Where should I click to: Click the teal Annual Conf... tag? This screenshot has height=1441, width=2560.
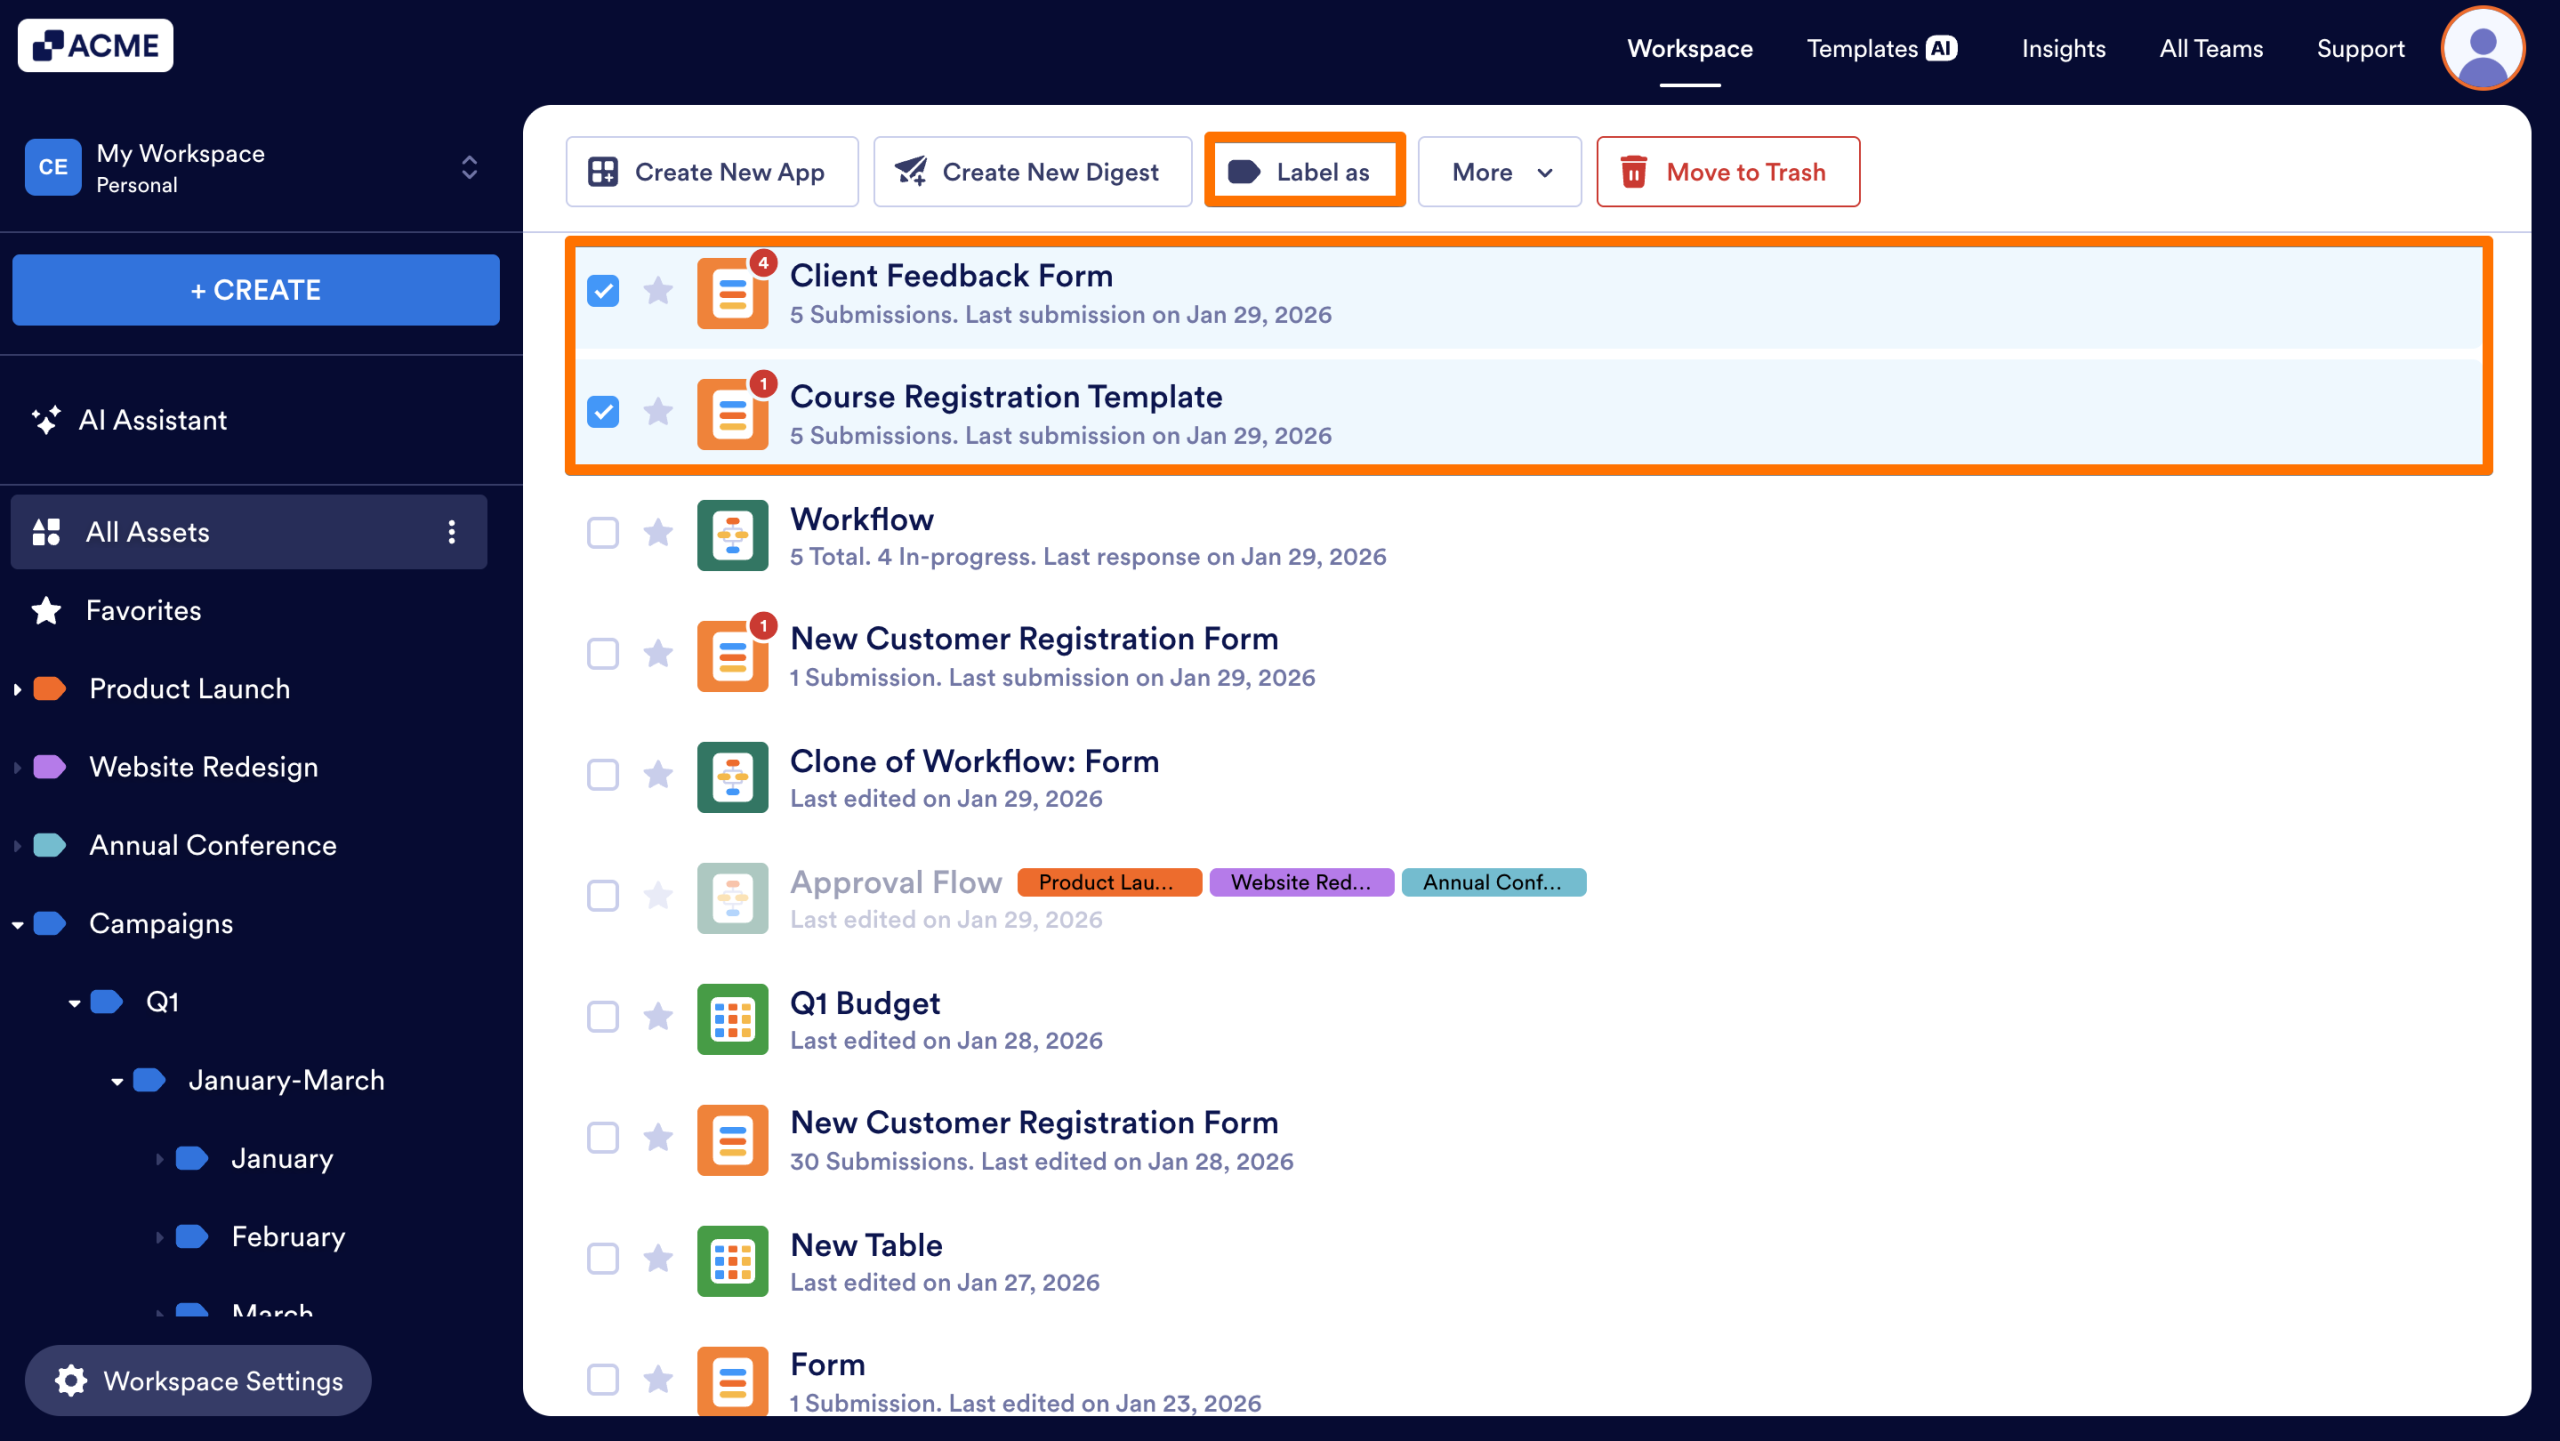coord(1493,883)
